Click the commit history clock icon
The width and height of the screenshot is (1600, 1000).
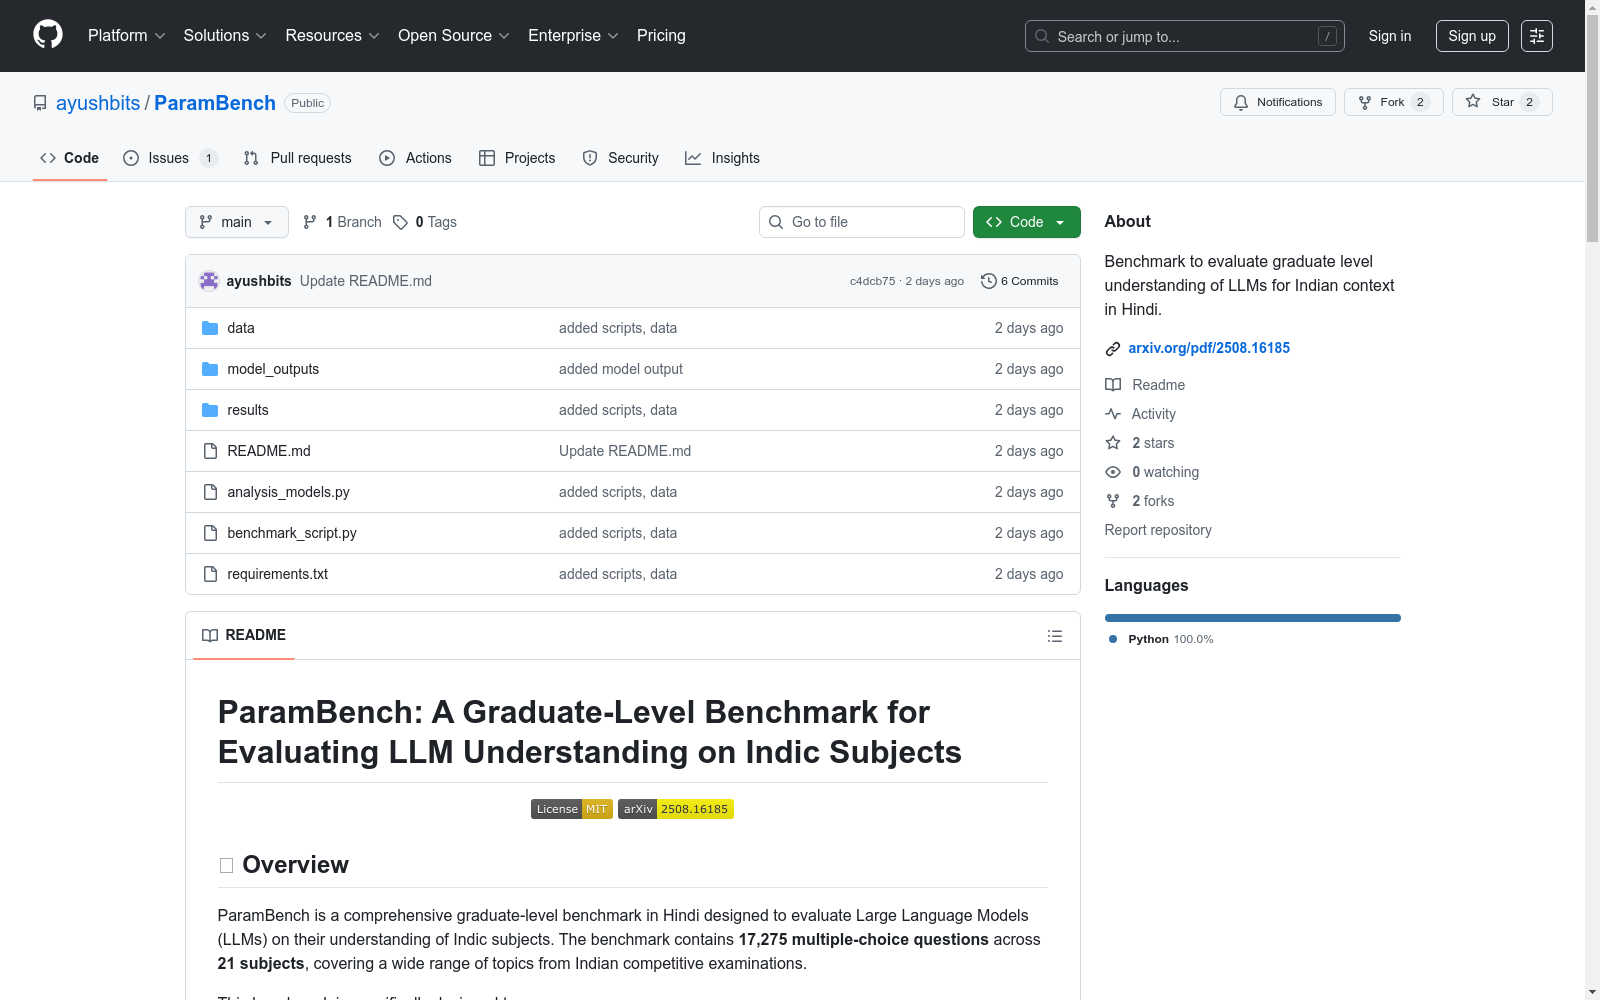989,281
